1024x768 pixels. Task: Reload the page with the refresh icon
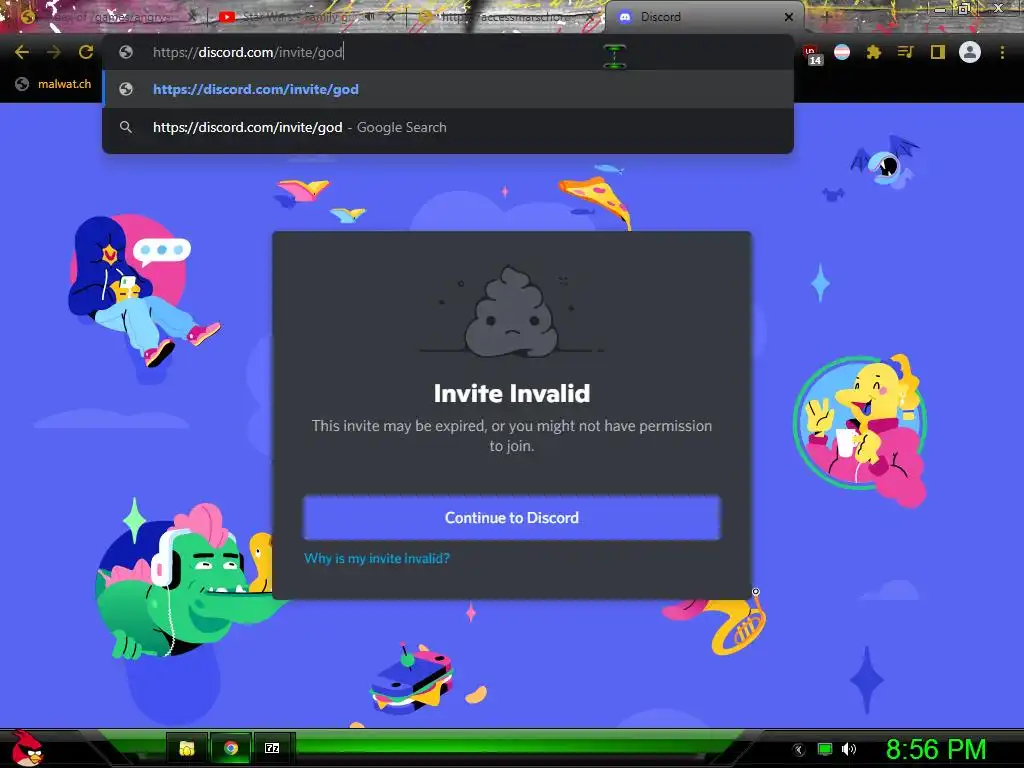click(86, 52)
